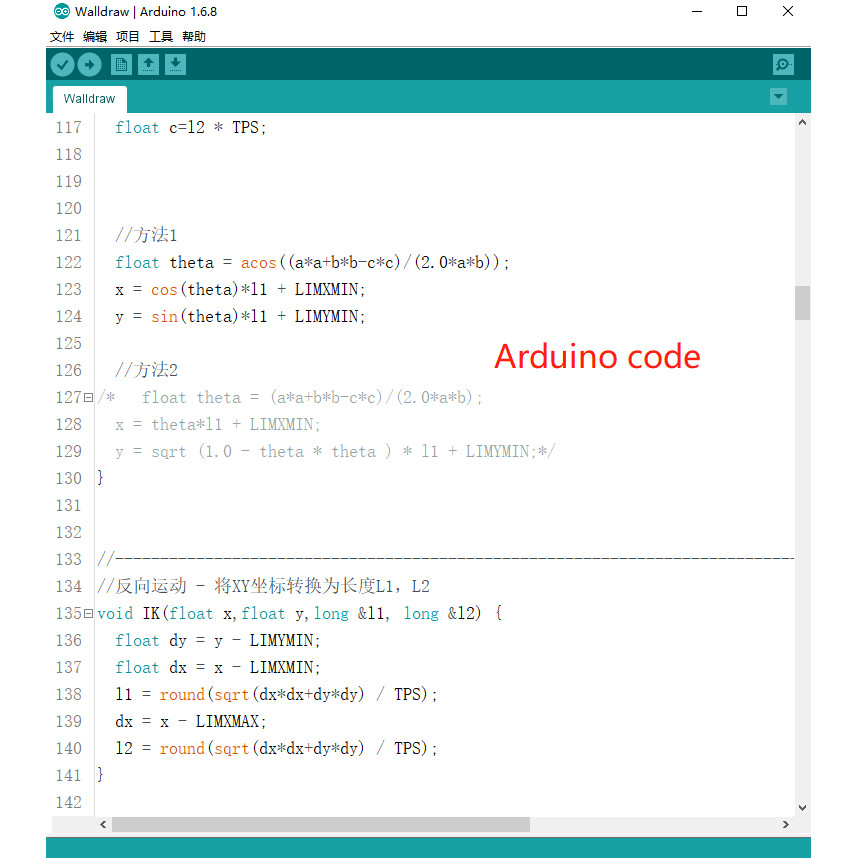
Task: Collapse the IK function at line 135
Action: [x=88, y=614]
